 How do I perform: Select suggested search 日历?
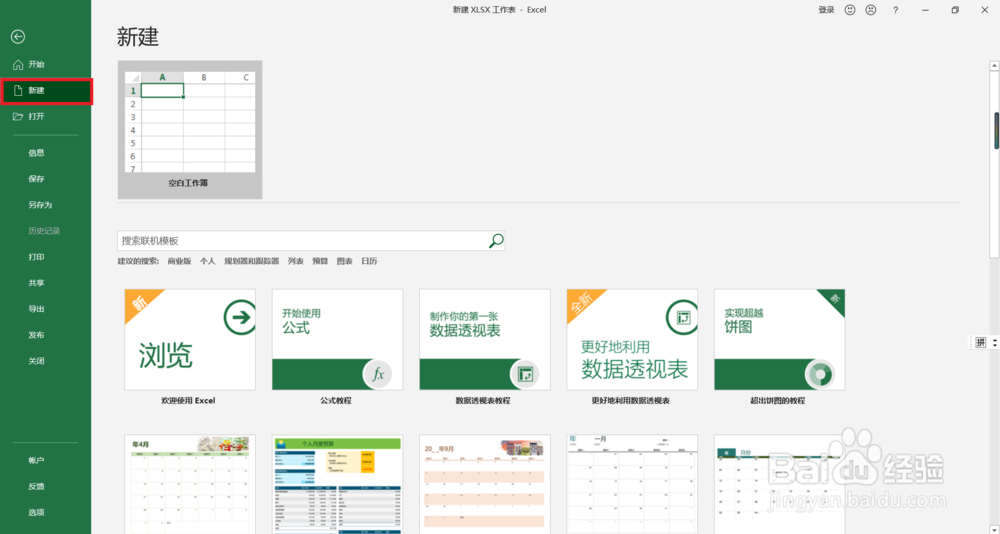coord(369,262)
